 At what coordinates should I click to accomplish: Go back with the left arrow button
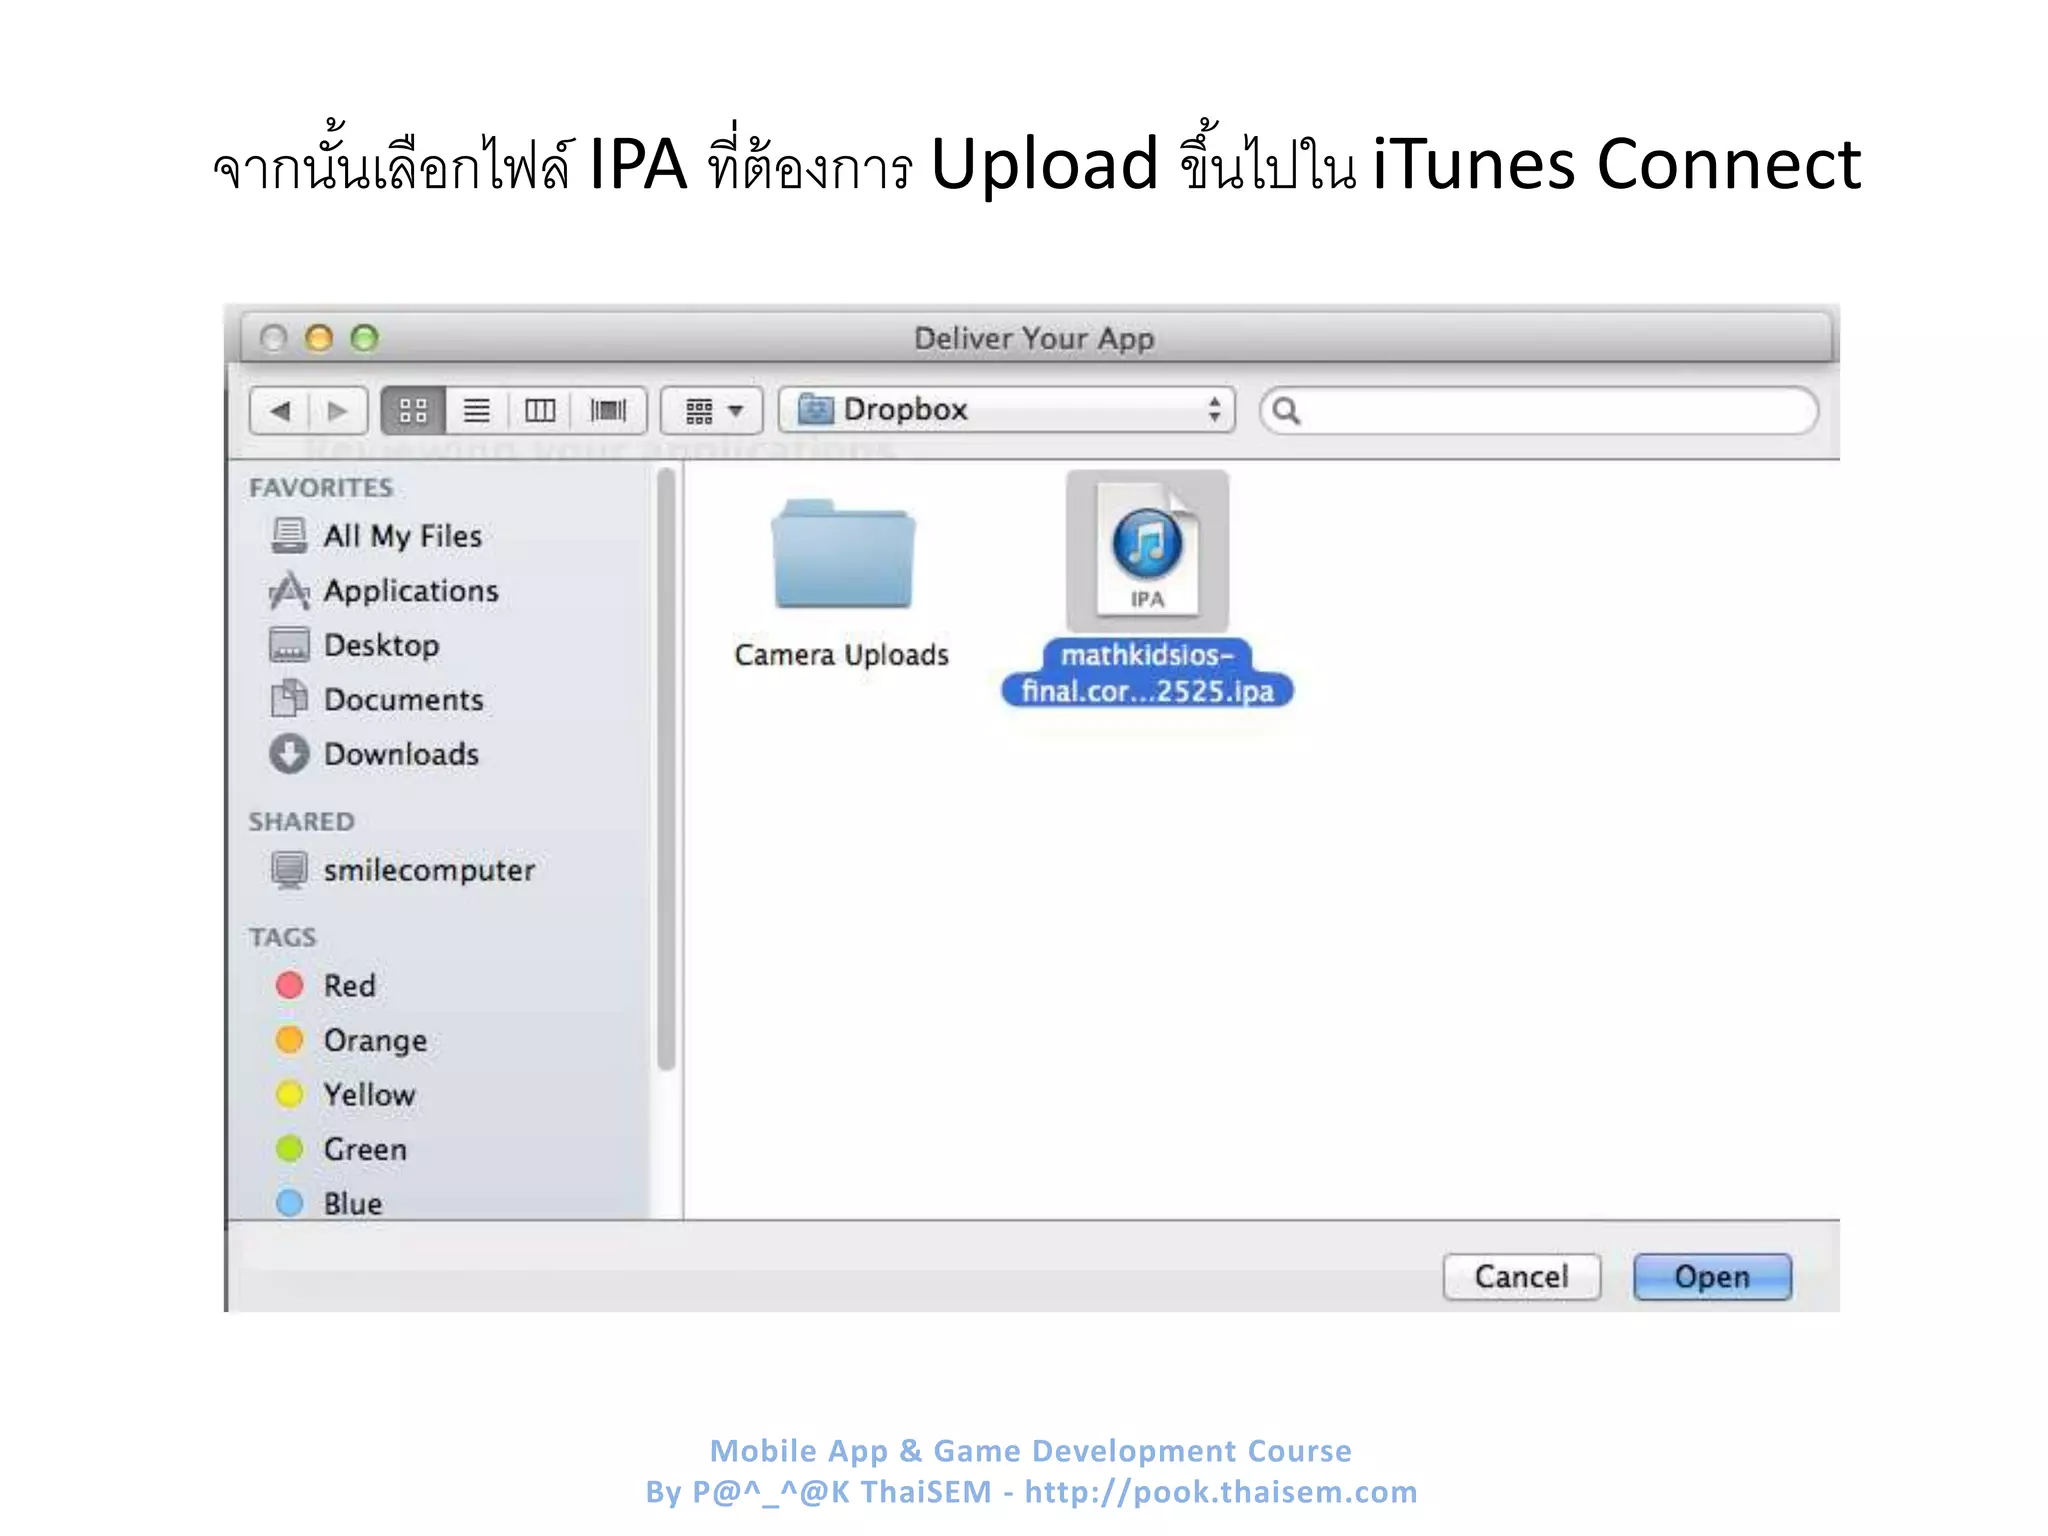coord(280,411)
